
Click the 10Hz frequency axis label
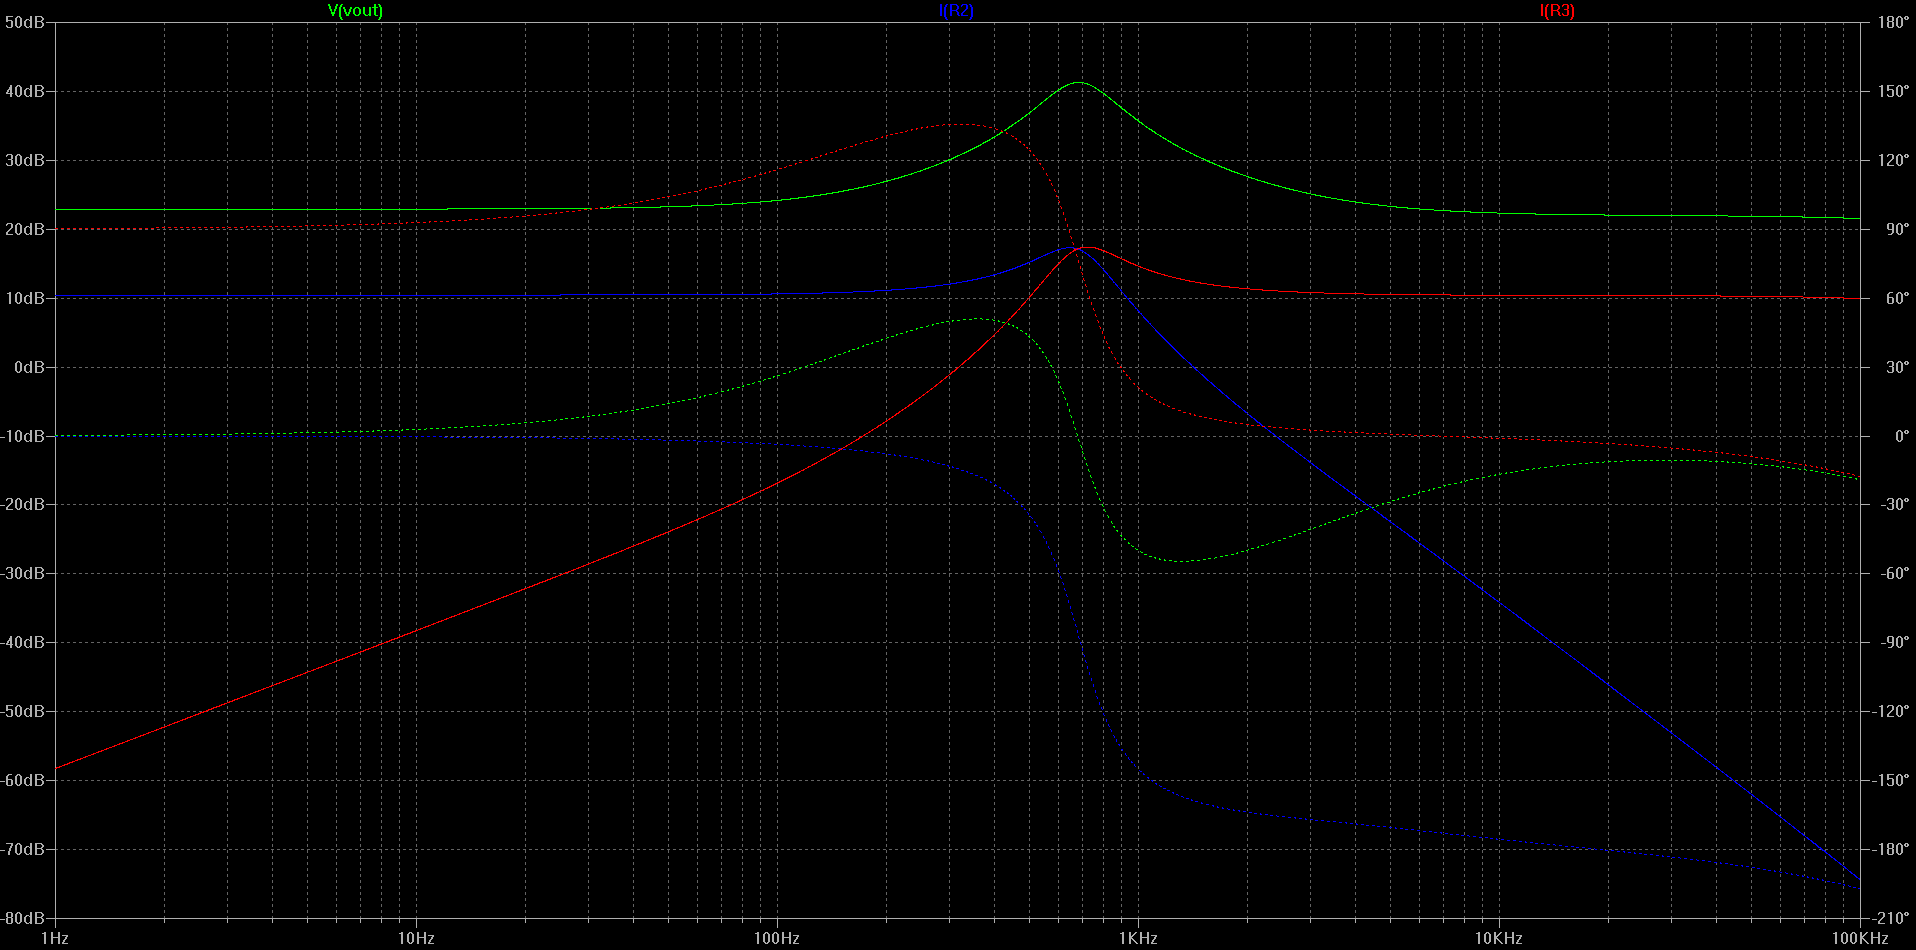point(416,938)
